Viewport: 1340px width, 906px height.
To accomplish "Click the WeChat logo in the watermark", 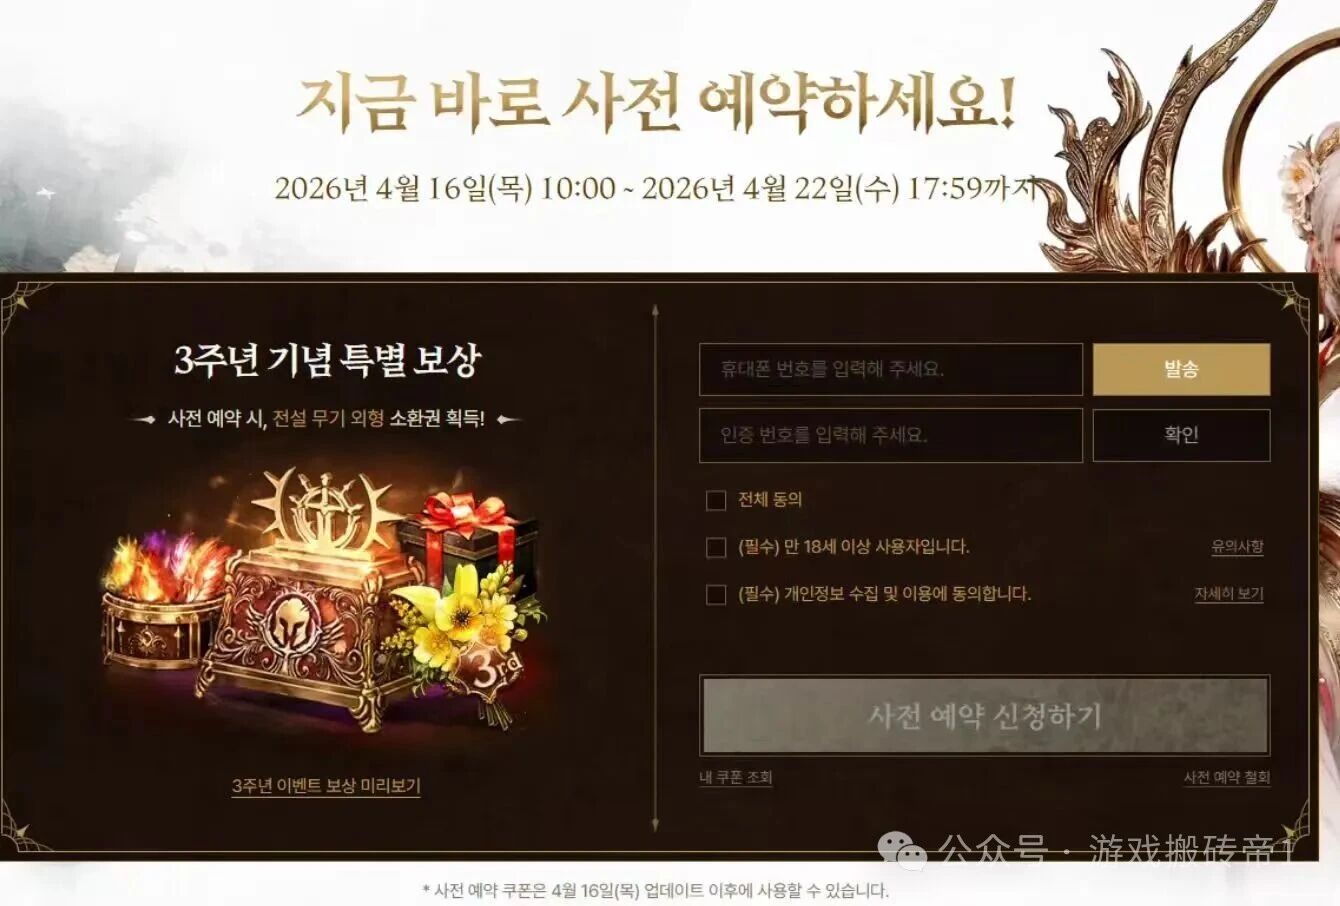I will pyautogui.click(x=902, y=852).
